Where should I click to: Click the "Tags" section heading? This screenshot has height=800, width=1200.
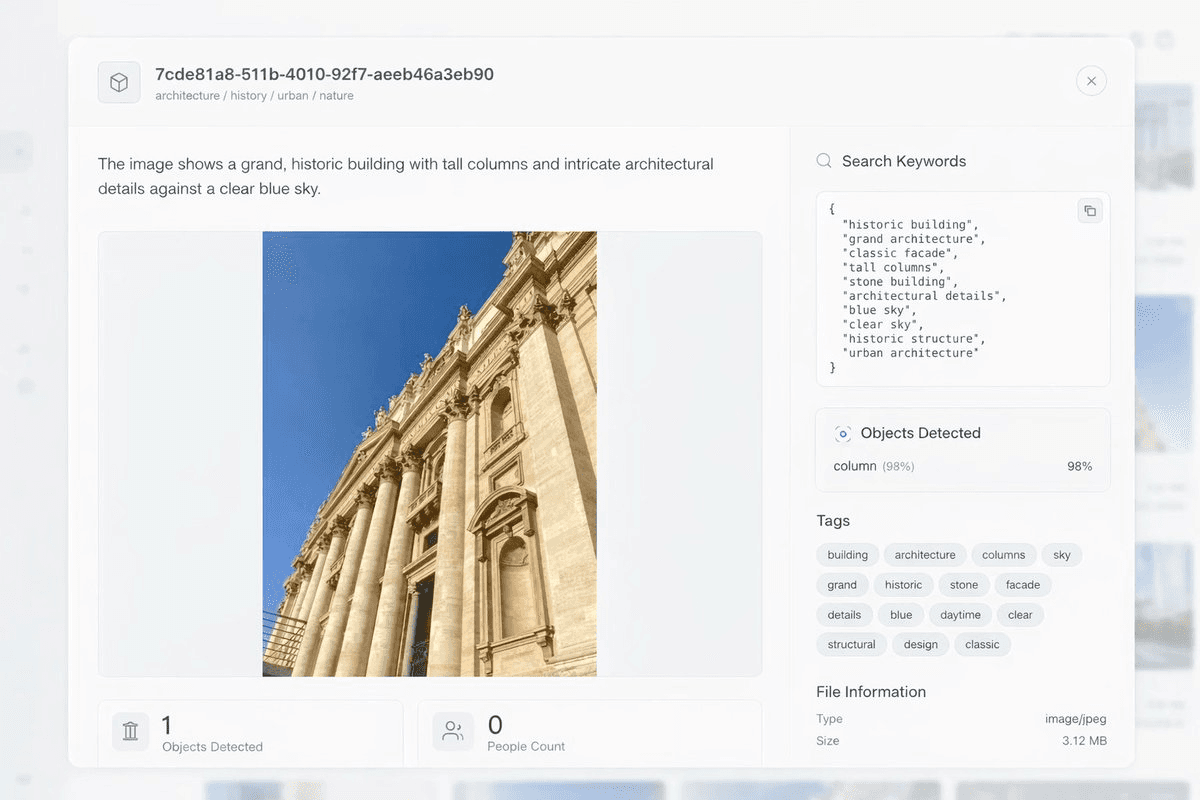[833, 521]
